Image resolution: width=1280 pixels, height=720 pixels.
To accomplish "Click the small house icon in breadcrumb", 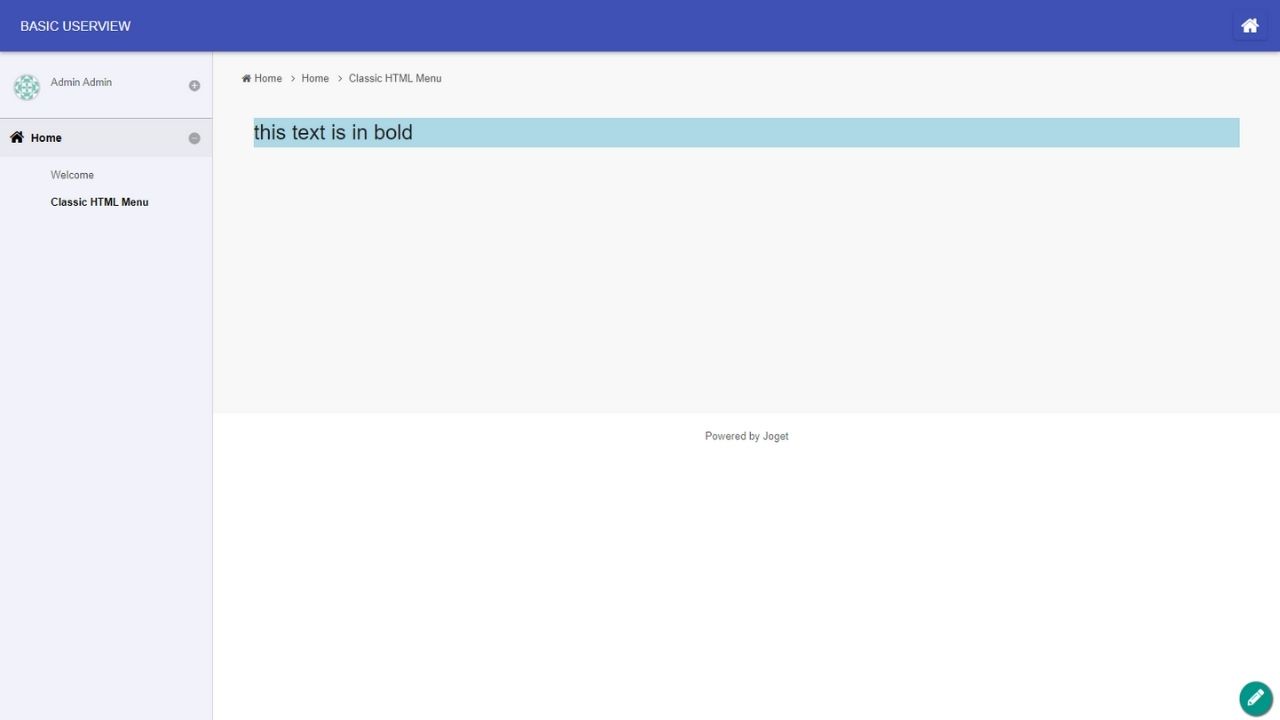I will [246, 79].
